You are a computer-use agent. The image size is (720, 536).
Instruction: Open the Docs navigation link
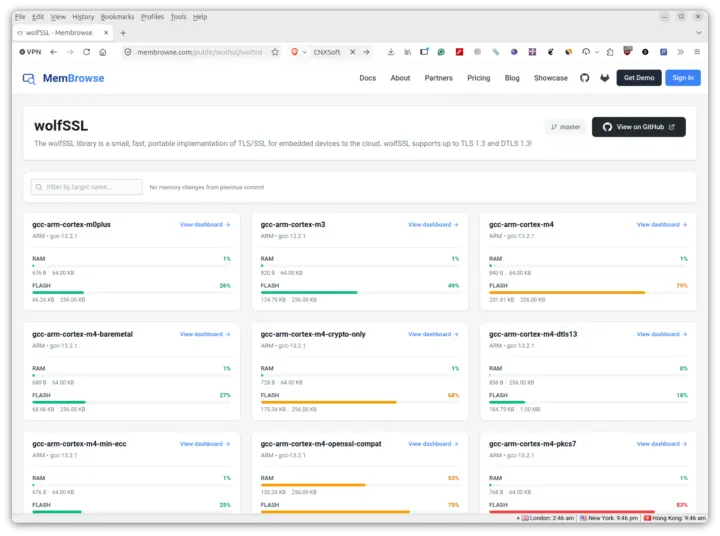368,78
